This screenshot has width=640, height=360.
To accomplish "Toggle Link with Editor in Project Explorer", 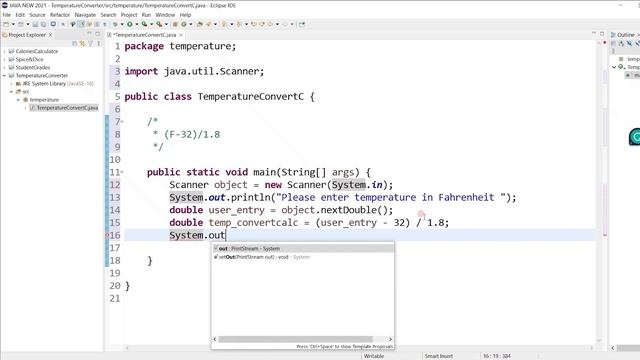I will (x=82, y=43).
